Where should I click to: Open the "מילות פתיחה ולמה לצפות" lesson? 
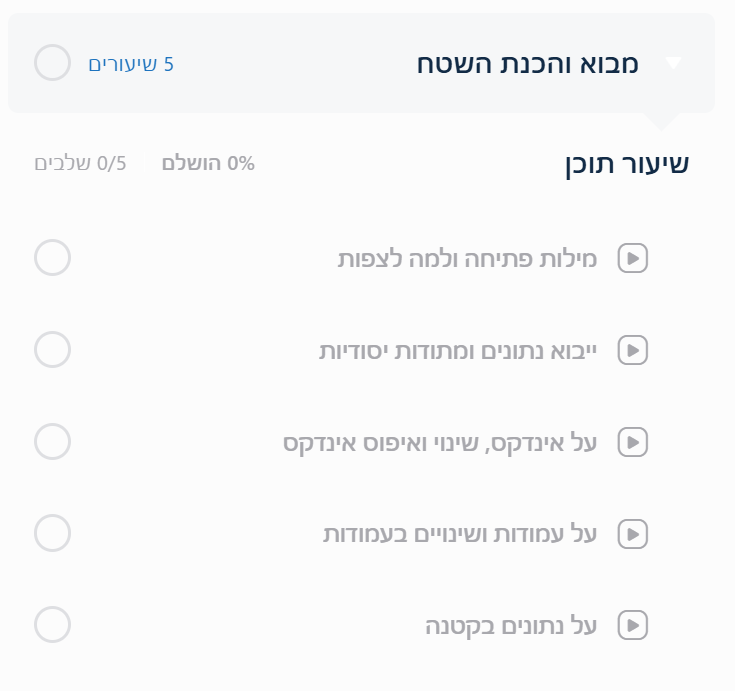(466, 259)
